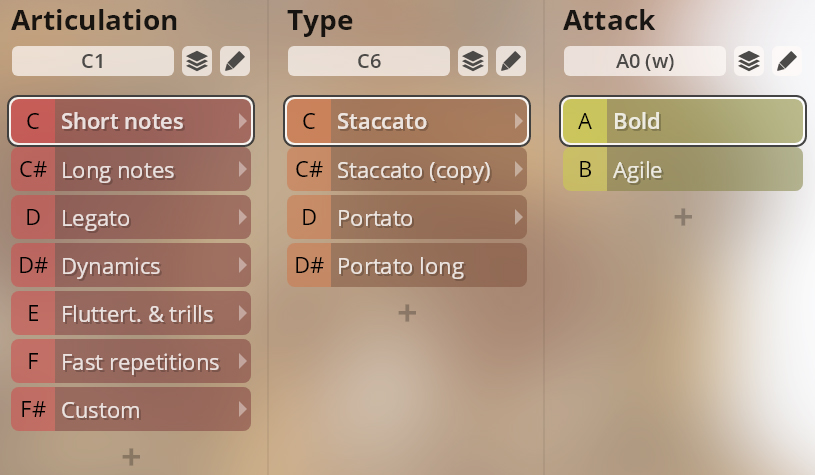Add new item with plus under Type

(407, 312)
